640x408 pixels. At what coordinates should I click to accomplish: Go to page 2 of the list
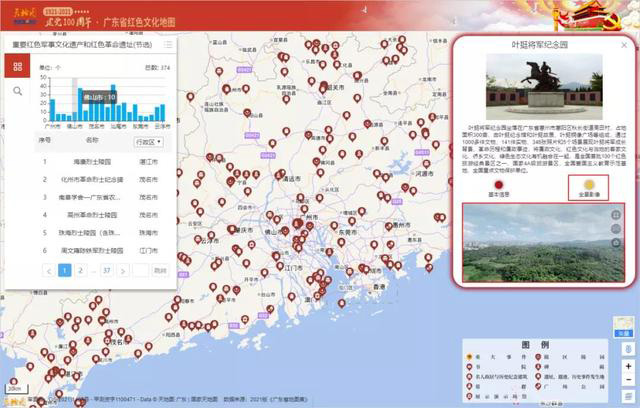80,270
